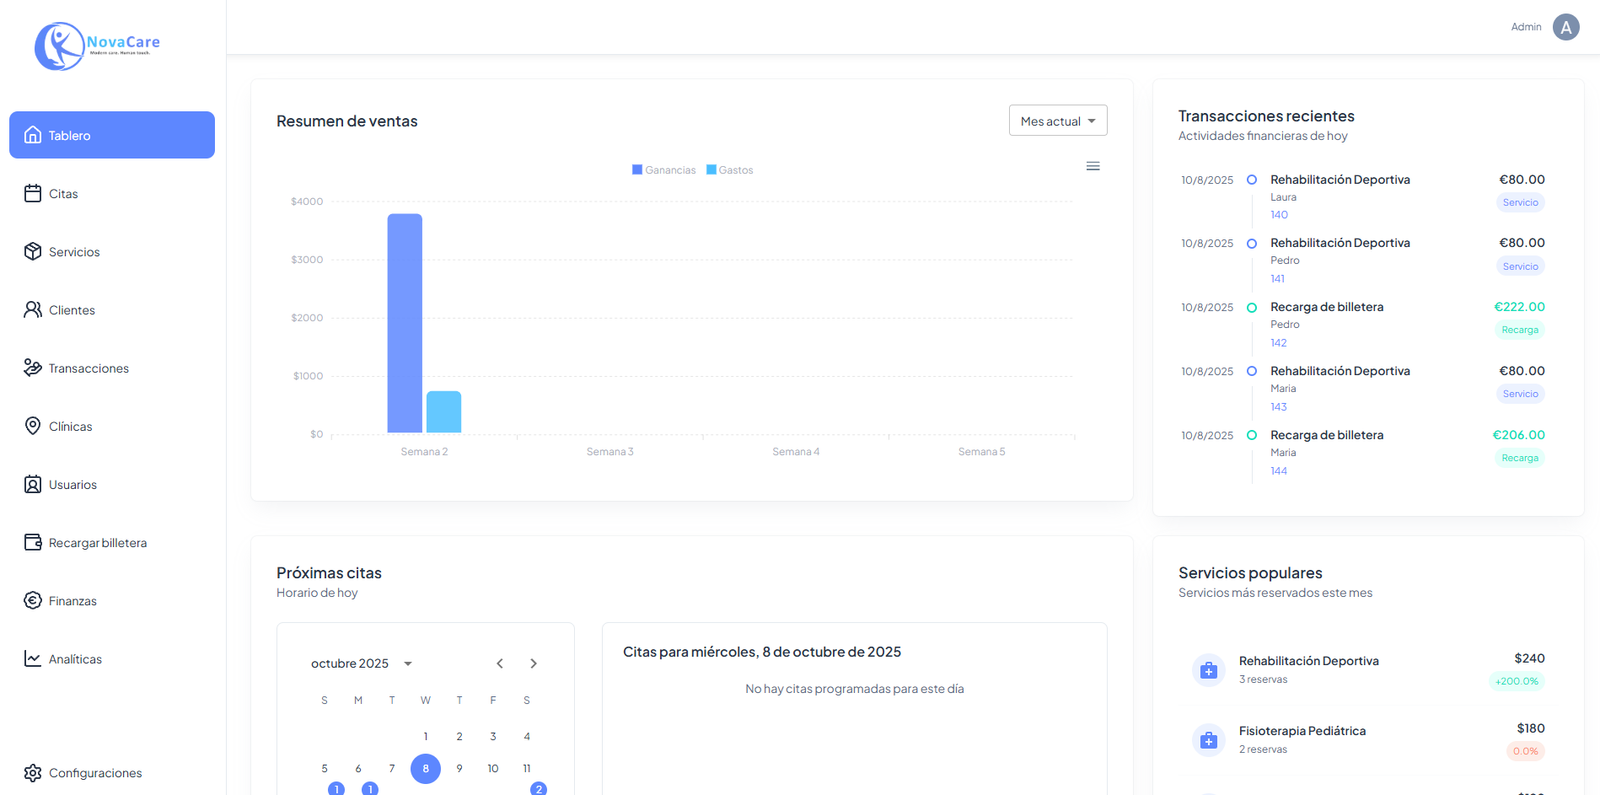Go to the previous calendar month
The height and width of the screenshot is (795, 1600).
click(500, 664)
